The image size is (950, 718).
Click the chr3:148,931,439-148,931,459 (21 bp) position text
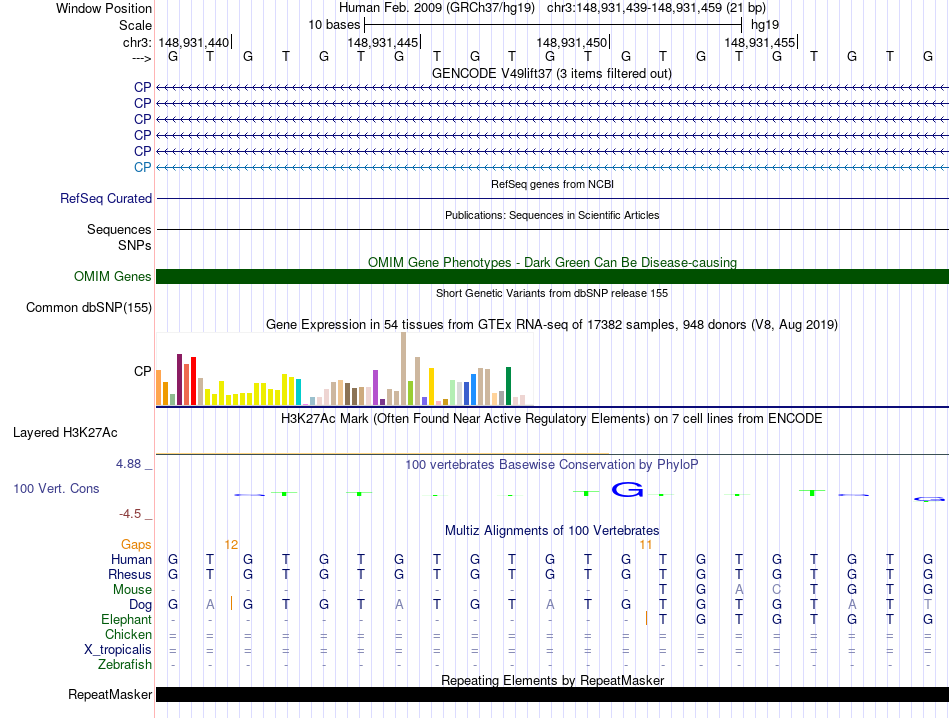[x=656, y=8]
